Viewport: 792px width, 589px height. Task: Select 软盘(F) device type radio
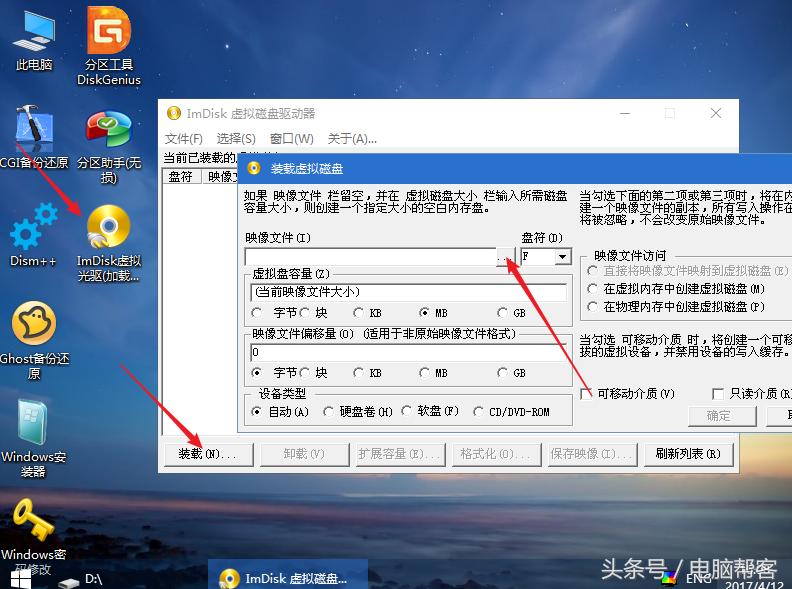407,411
